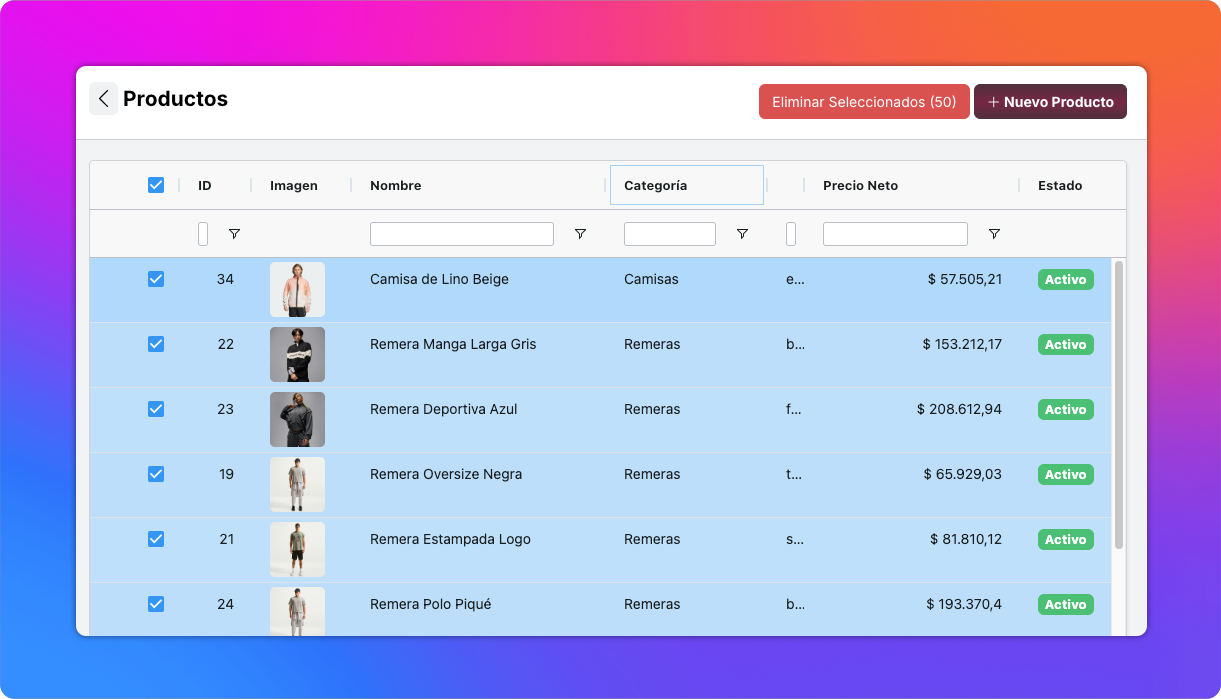Click the Eliminar Seleccionados (50) button

click(x=864, y=102)
